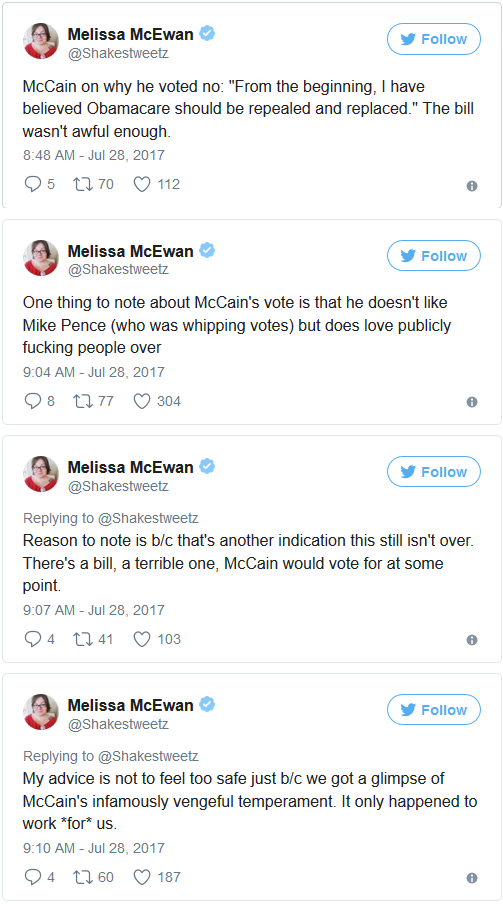Click reply icon on 8:48 AM tweet

coord(32,184)
